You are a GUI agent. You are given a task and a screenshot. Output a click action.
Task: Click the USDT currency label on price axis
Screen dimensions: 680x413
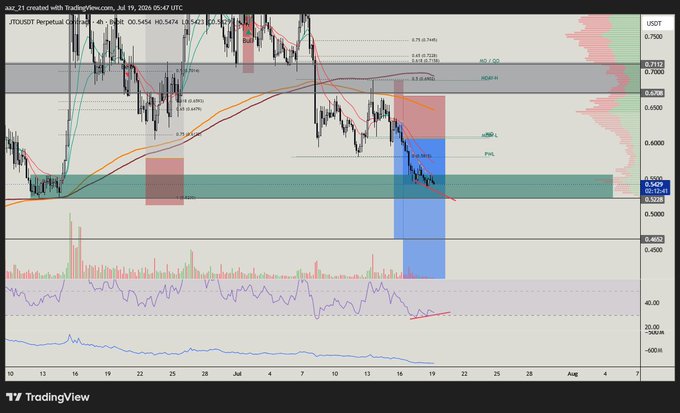point(654,23)
